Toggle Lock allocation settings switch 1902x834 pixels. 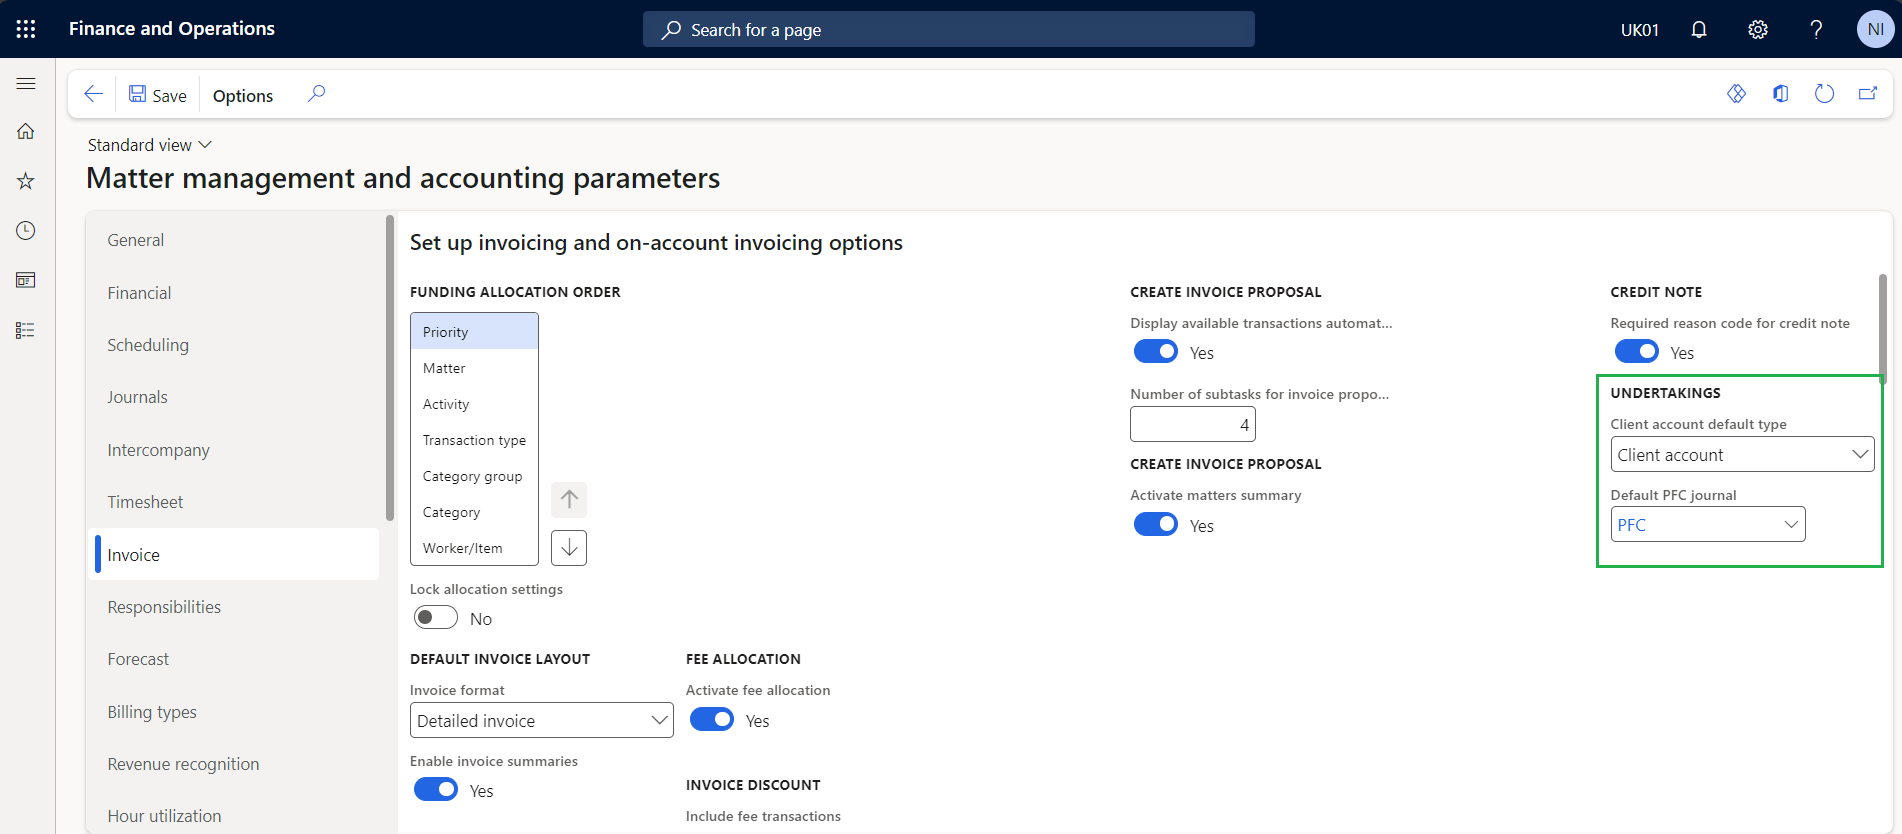[x=436, y=618]
